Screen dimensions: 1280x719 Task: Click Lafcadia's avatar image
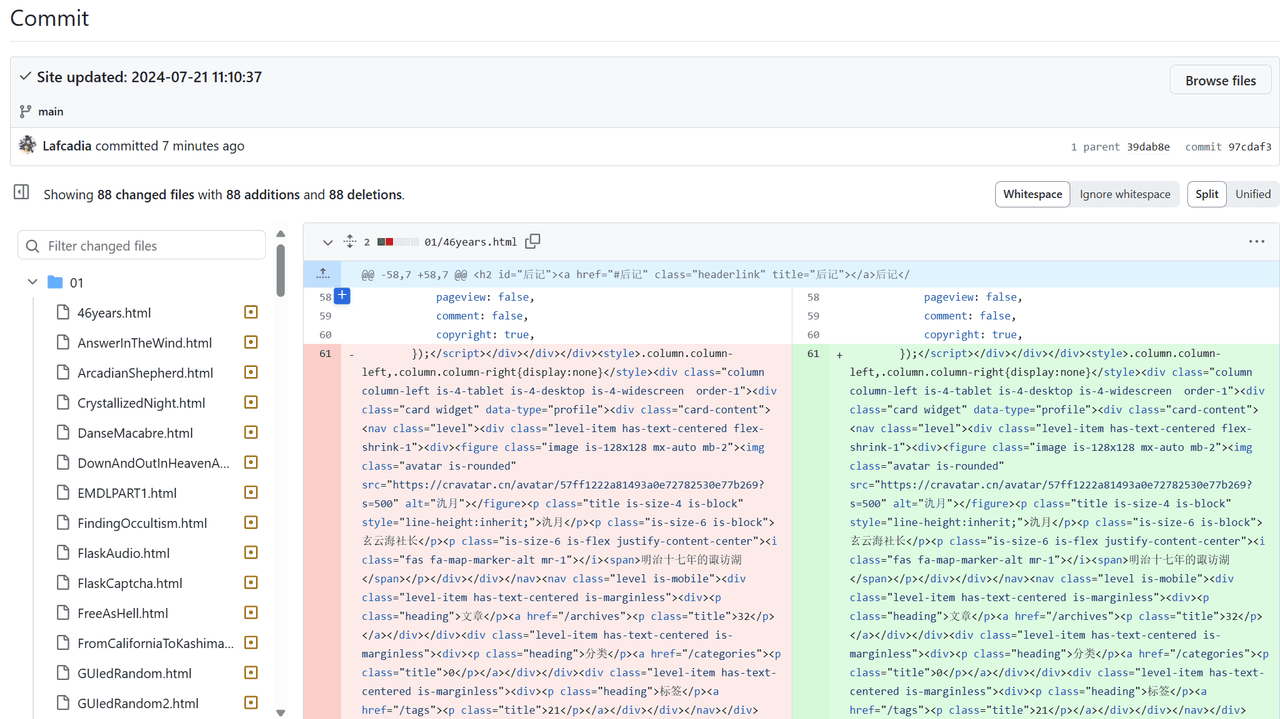pos(27,145)
